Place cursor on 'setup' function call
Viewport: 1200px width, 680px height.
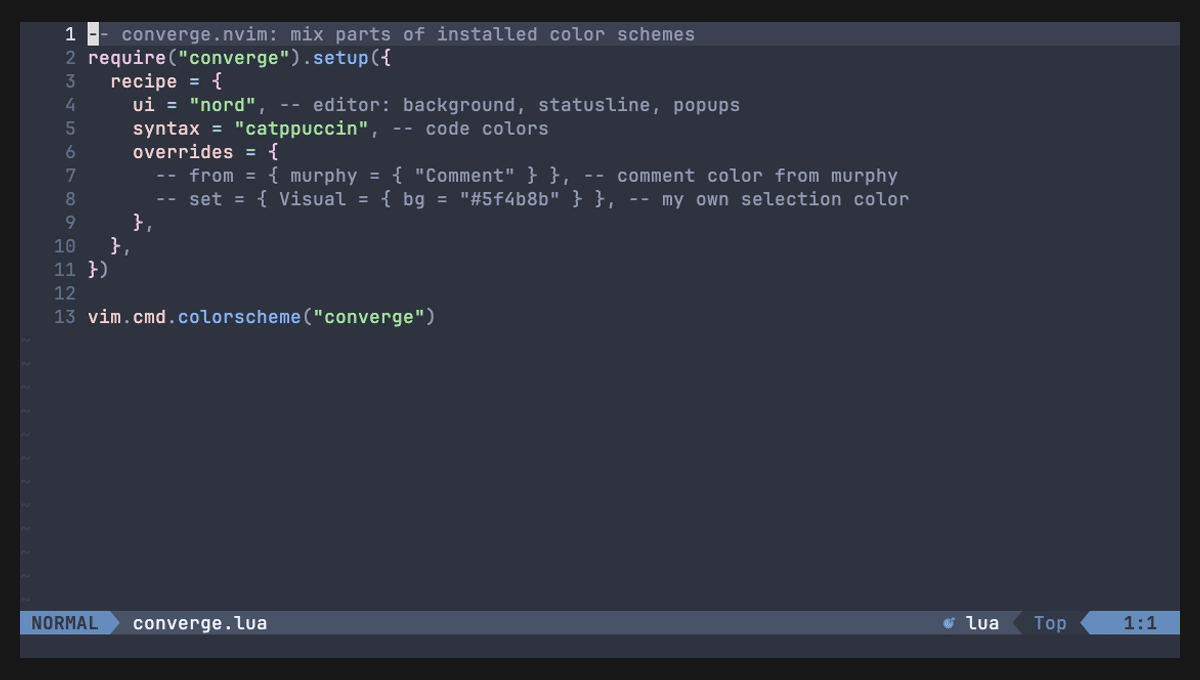341,58
